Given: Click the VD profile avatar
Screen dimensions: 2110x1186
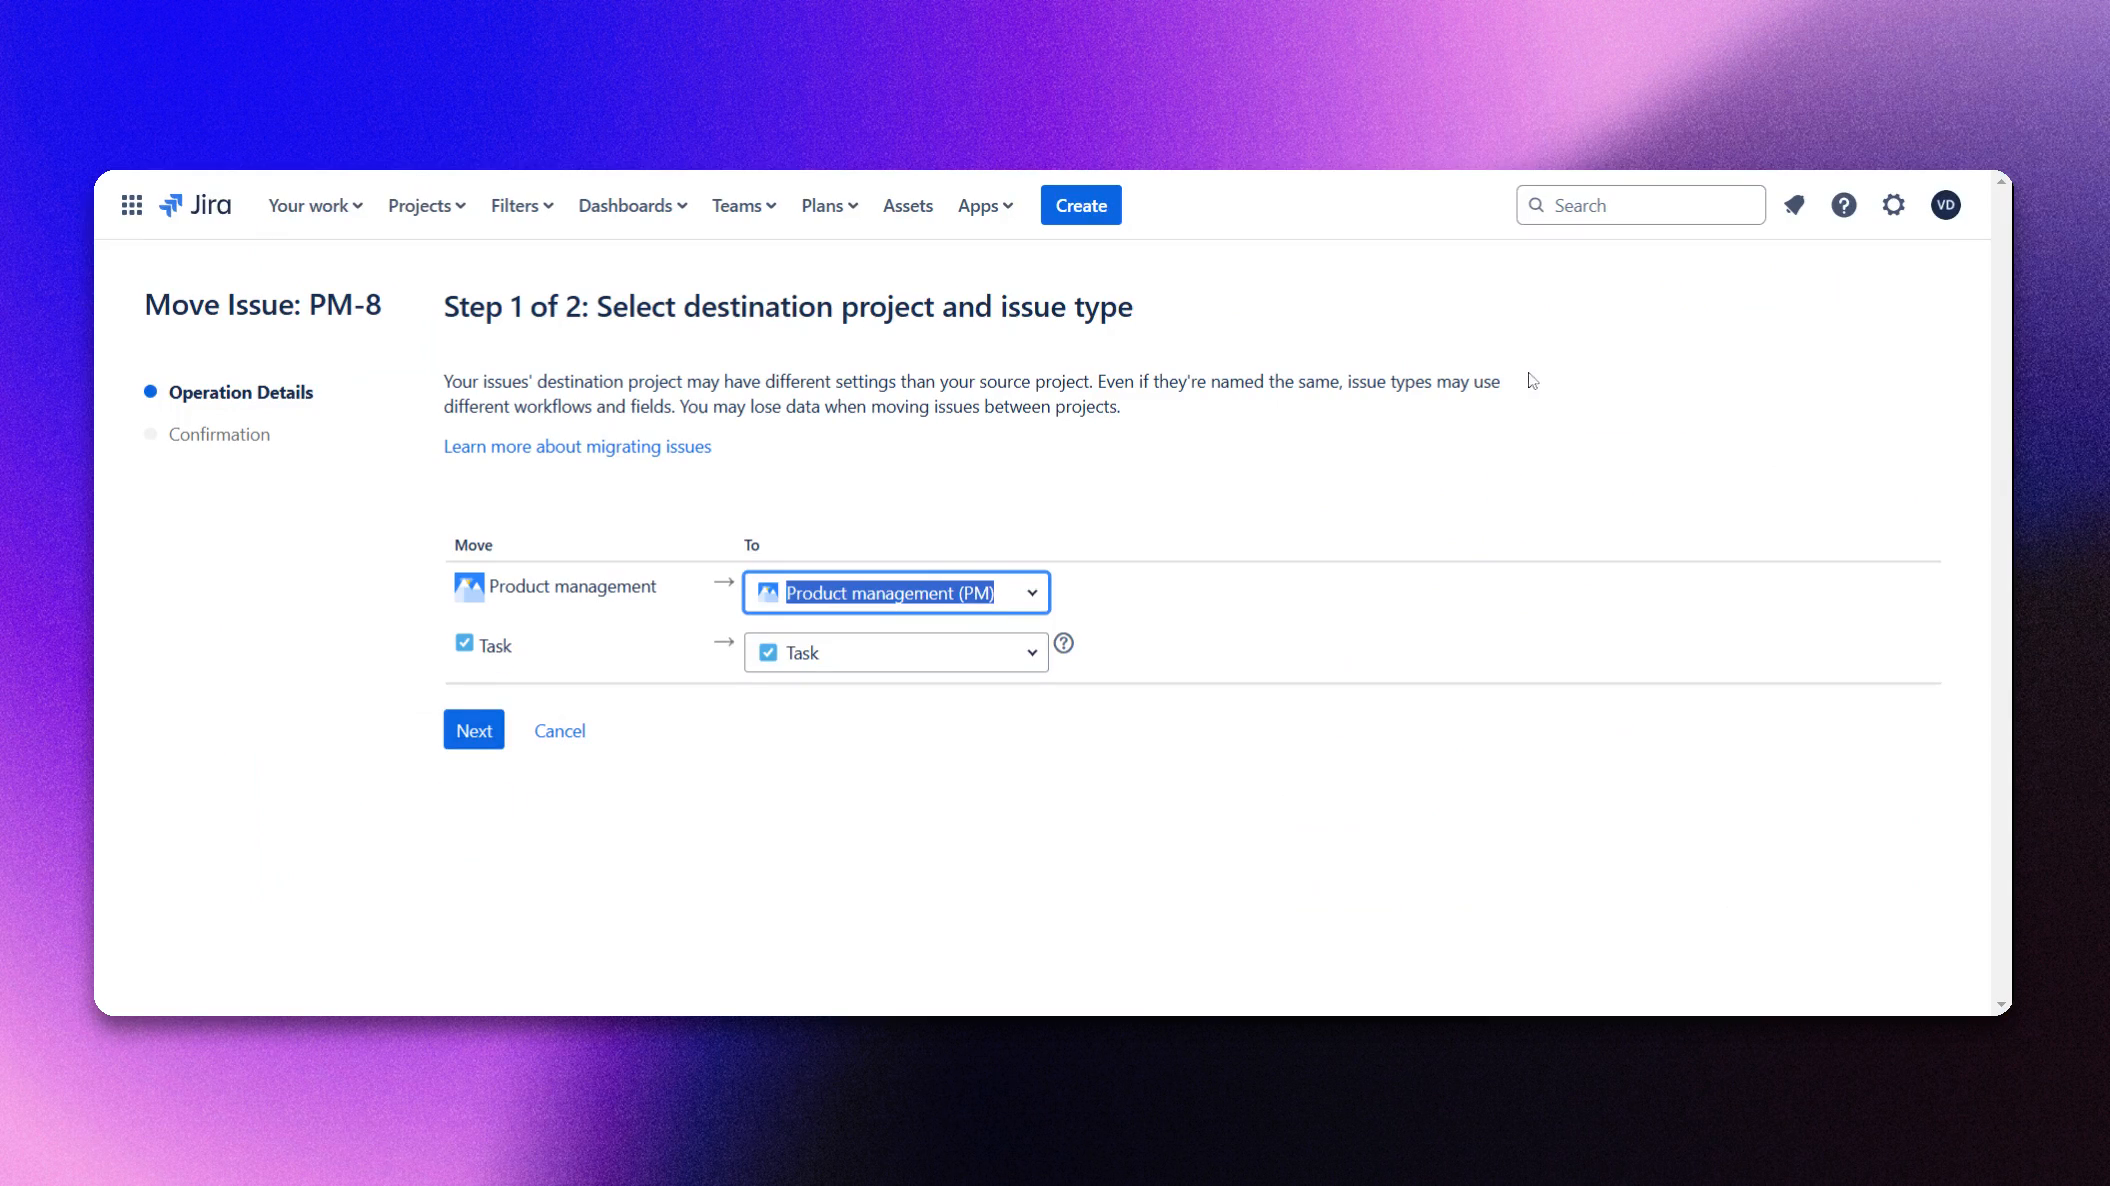Looking at the screenshot, I should [1945, 205].
